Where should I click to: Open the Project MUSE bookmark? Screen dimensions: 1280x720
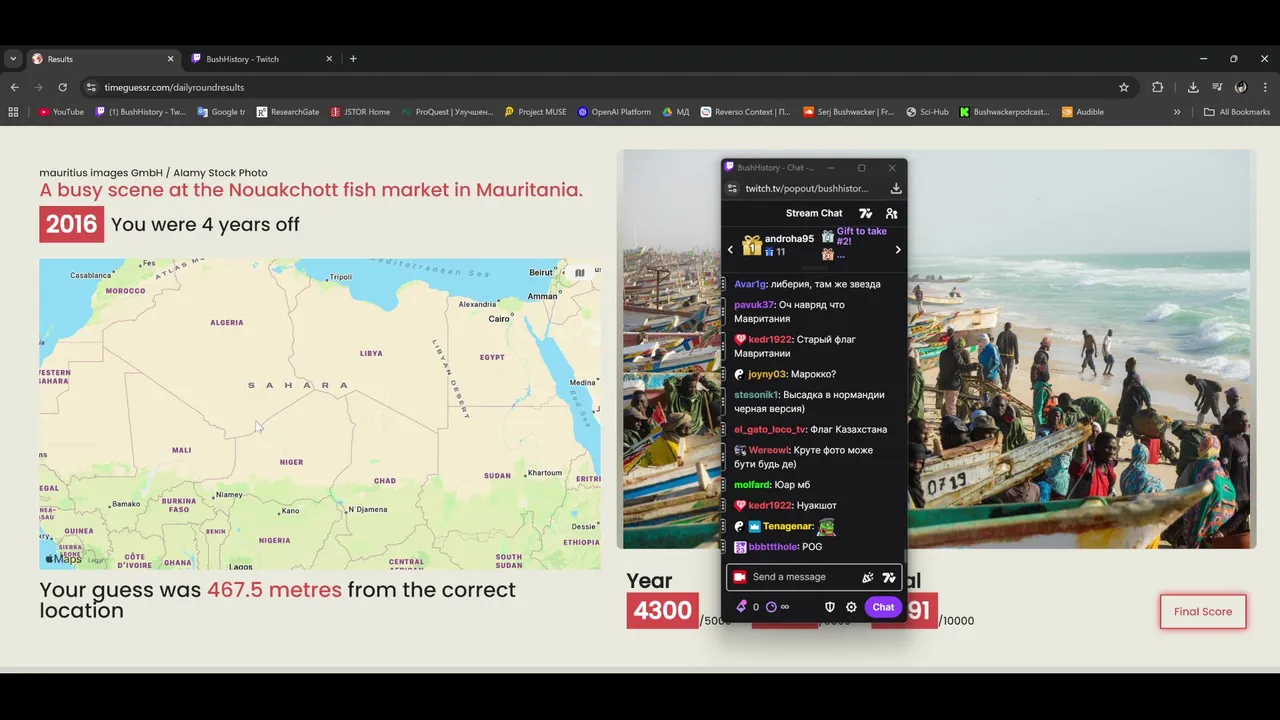535,112
